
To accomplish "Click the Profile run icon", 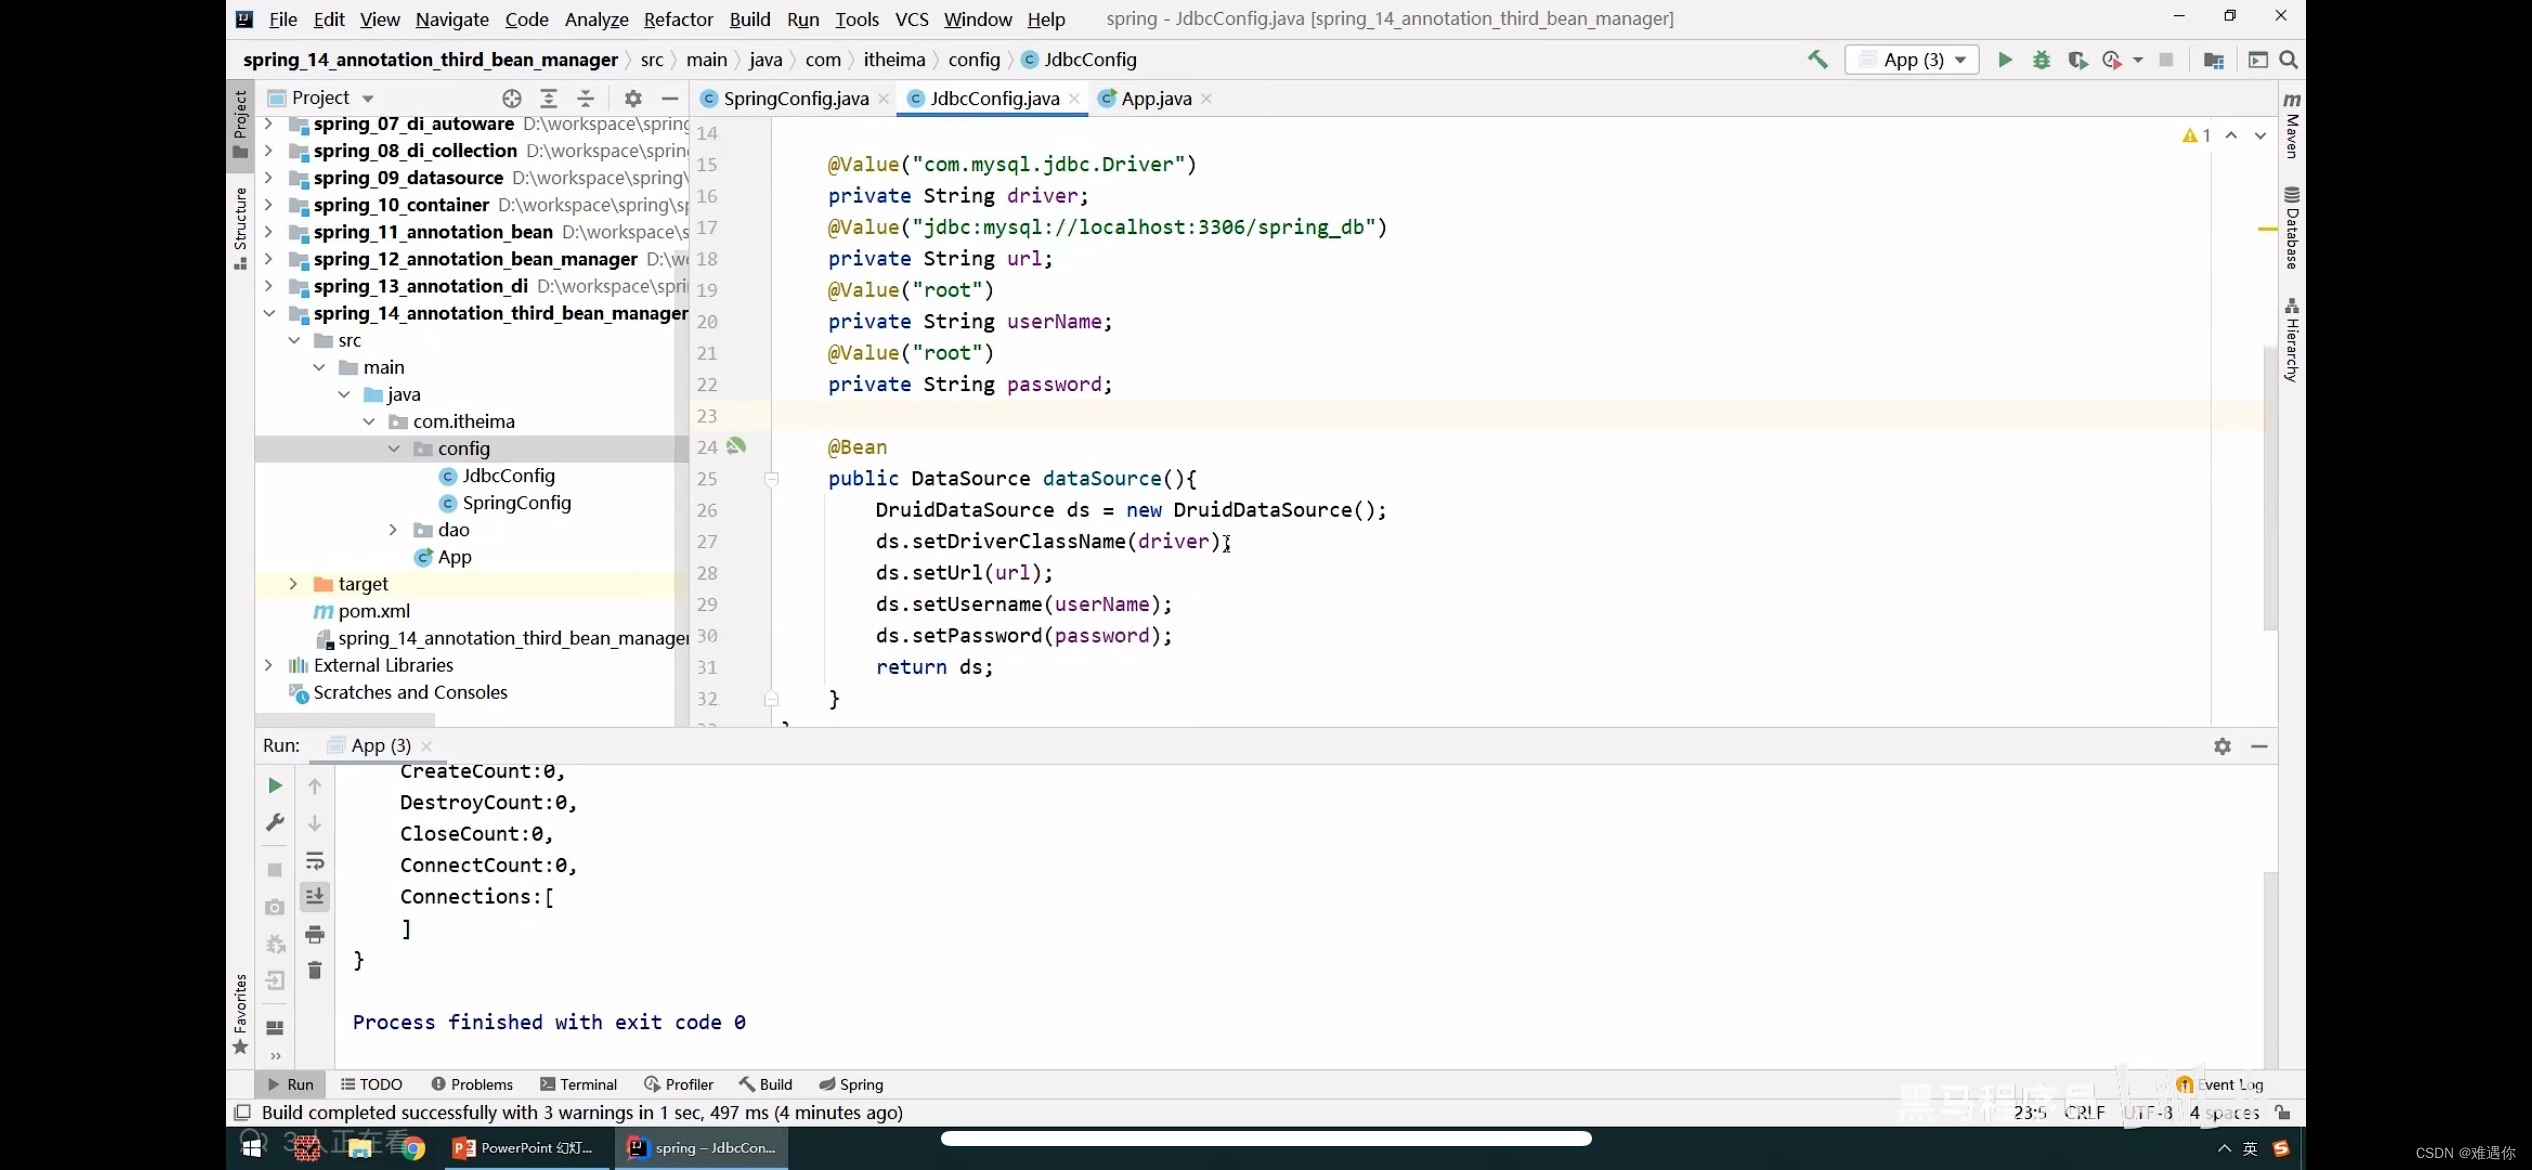I will 2111,60.
